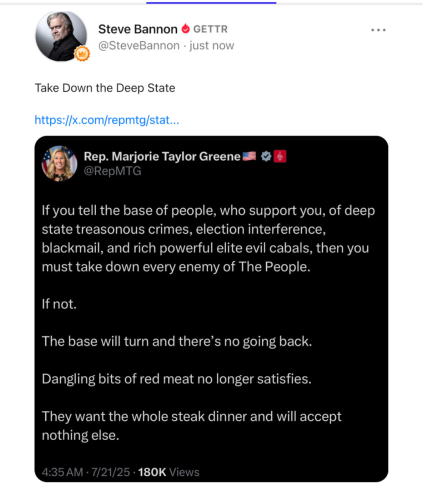Click the blue verified checkmark badge
Image resolution: width=423 pixels, height=500 pixels.
[266, 156]
